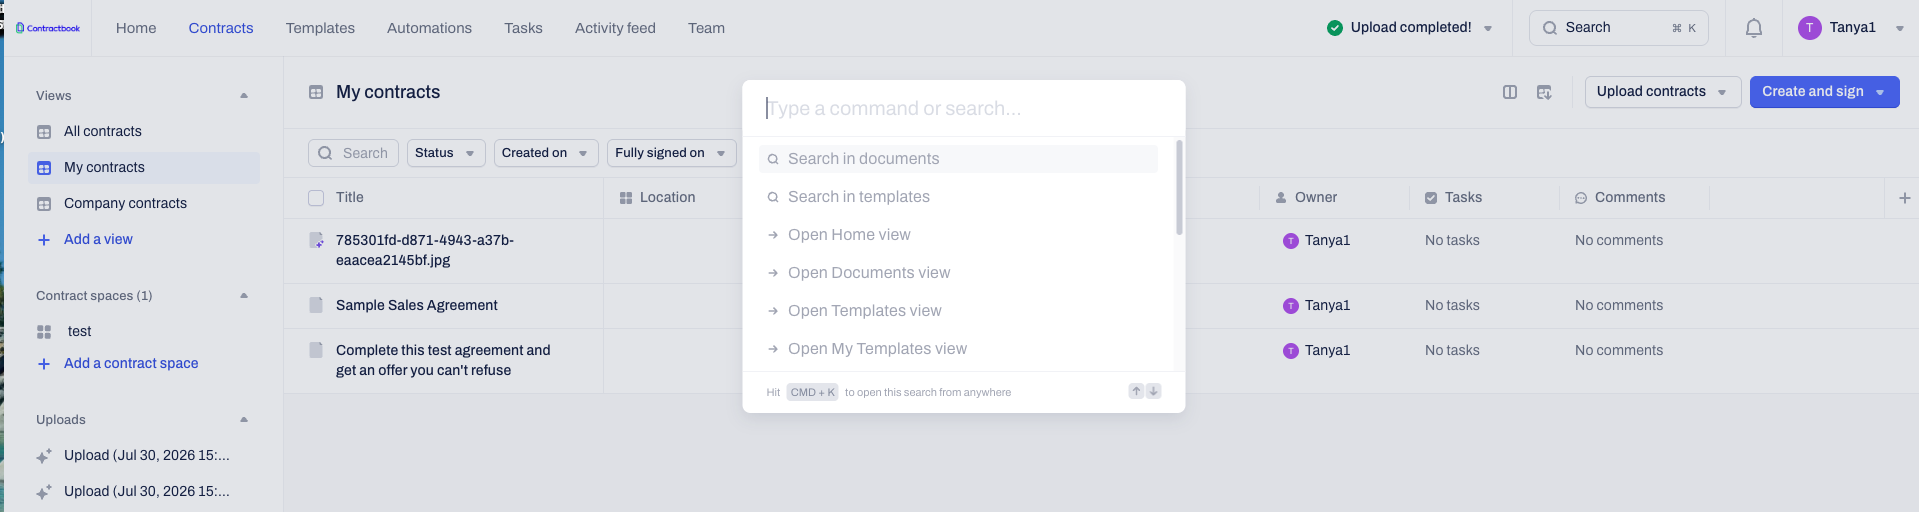Click Add a contract space link

(131, 363)
